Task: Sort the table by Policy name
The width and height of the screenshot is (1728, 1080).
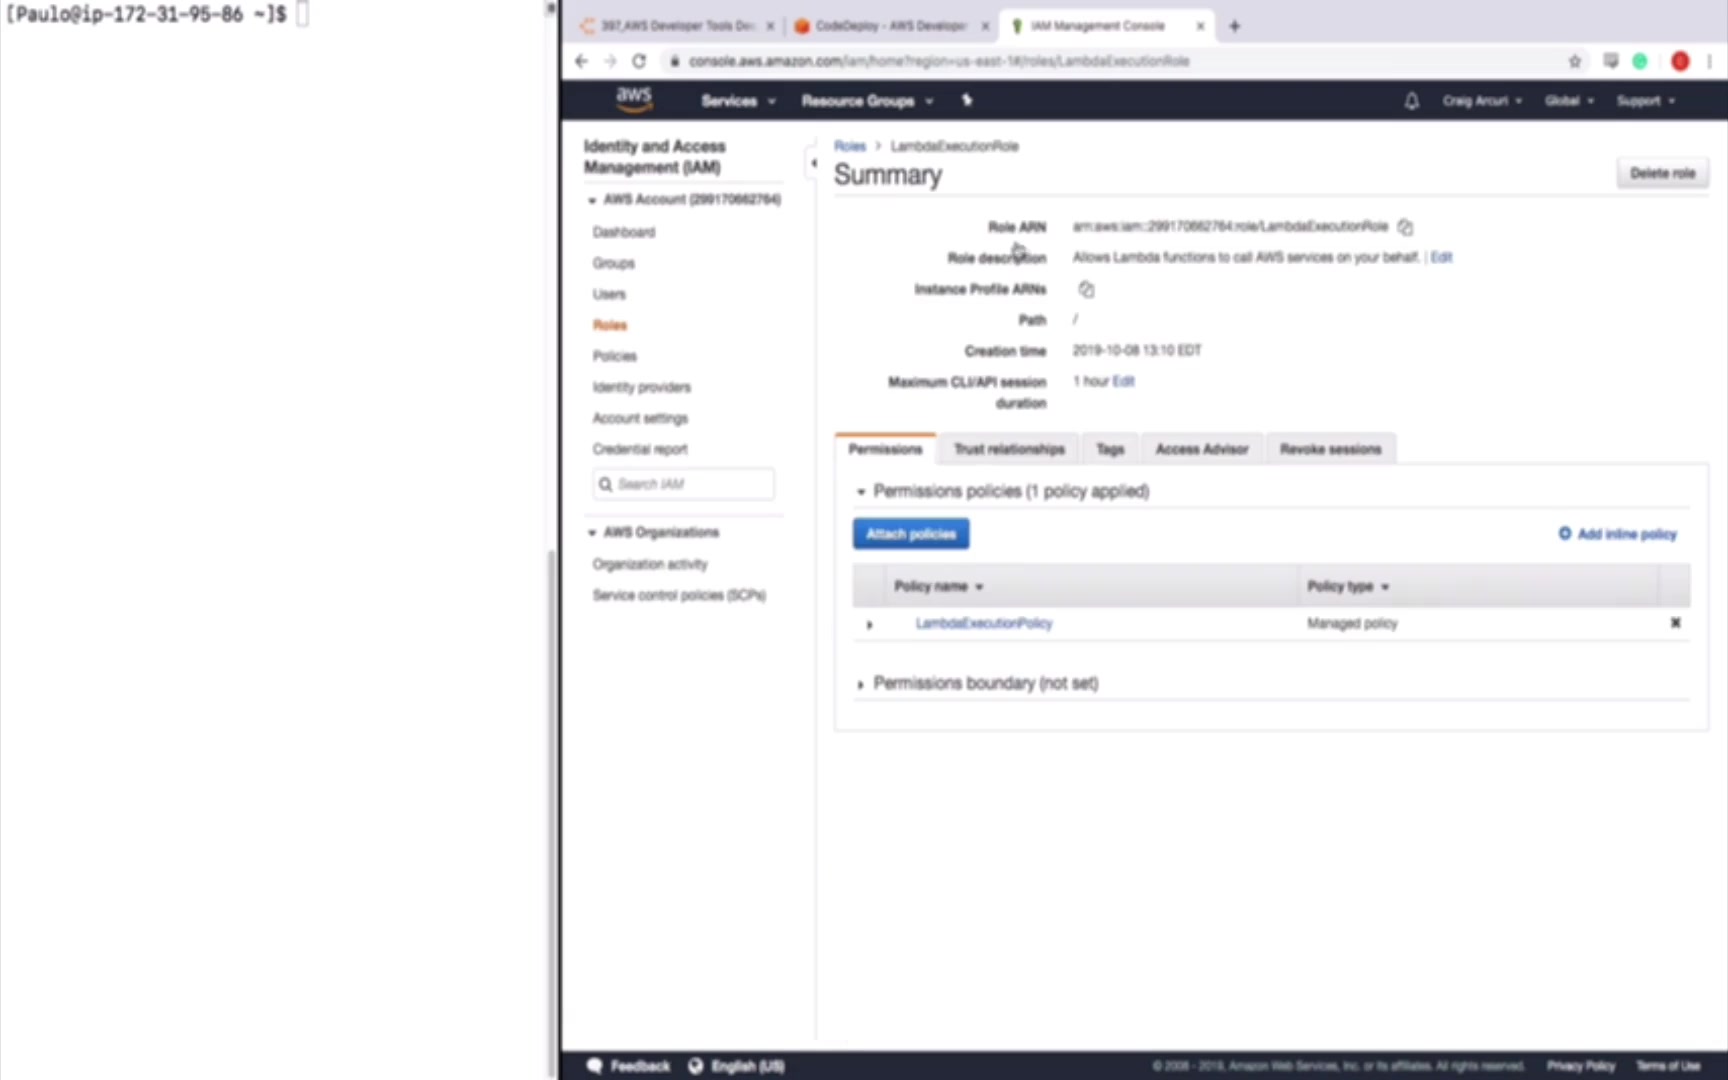Action: (x=939, y=586)
